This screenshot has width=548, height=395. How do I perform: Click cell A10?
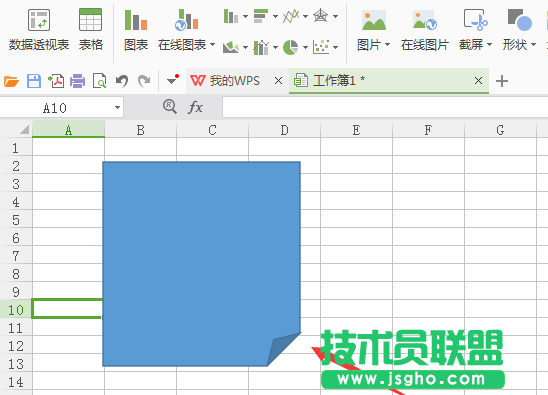pos(67,309)
